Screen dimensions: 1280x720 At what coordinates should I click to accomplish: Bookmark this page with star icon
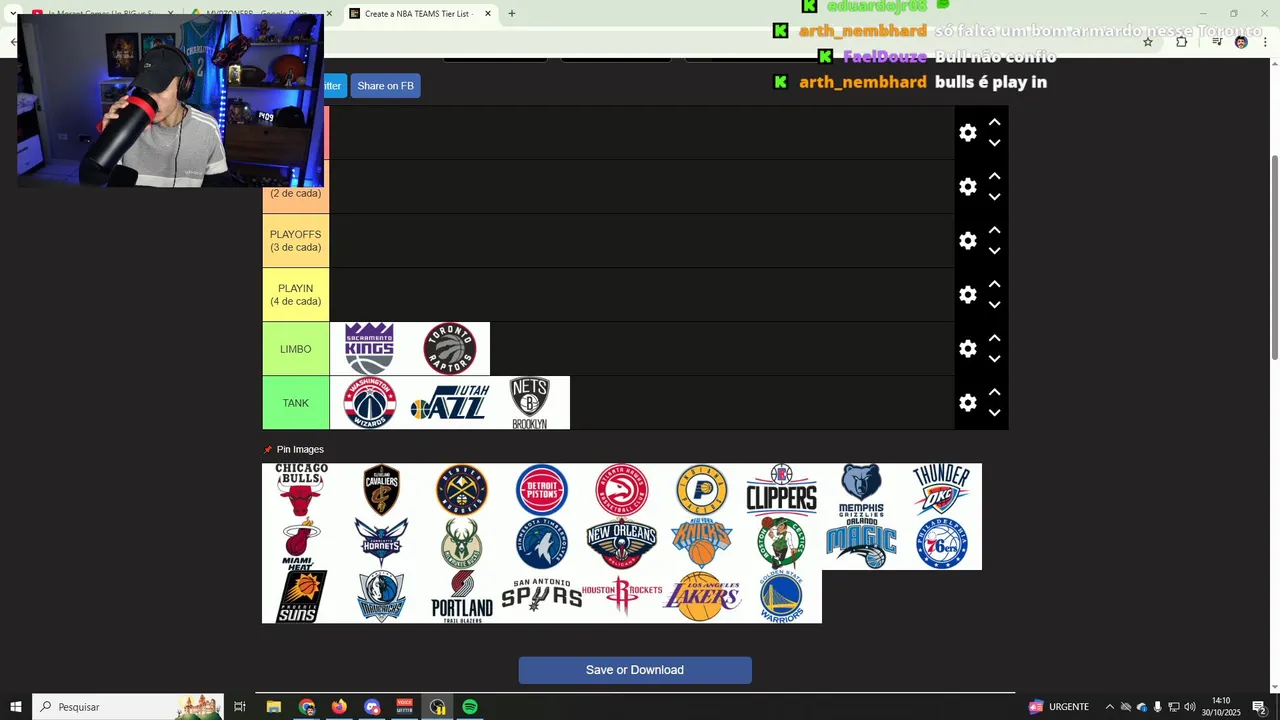(1148, 42)
